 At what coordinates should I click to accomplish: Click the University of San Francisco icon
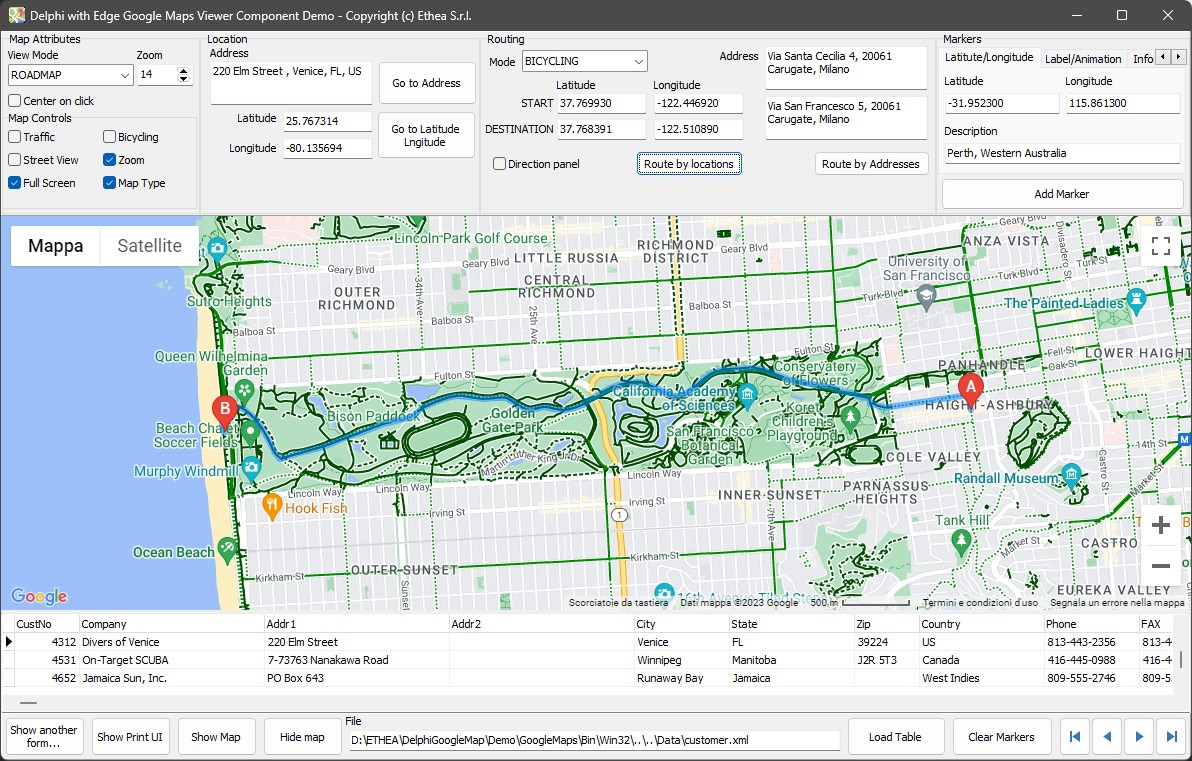925,297
